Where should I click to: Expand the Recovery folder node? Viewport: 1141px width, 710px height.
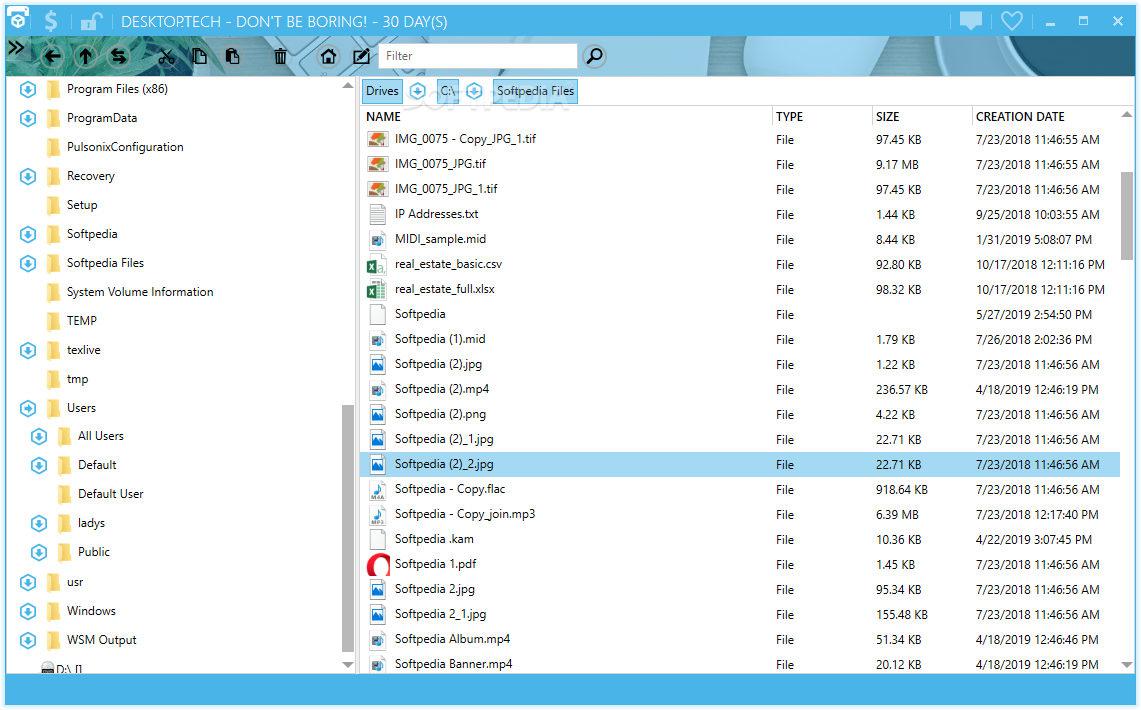click(28, 177)
